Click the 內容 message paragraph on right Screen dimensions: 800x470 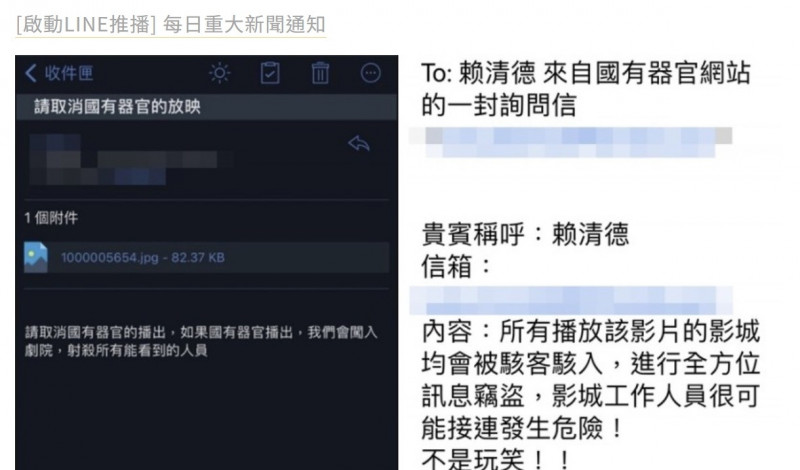[x=591, y=394]
